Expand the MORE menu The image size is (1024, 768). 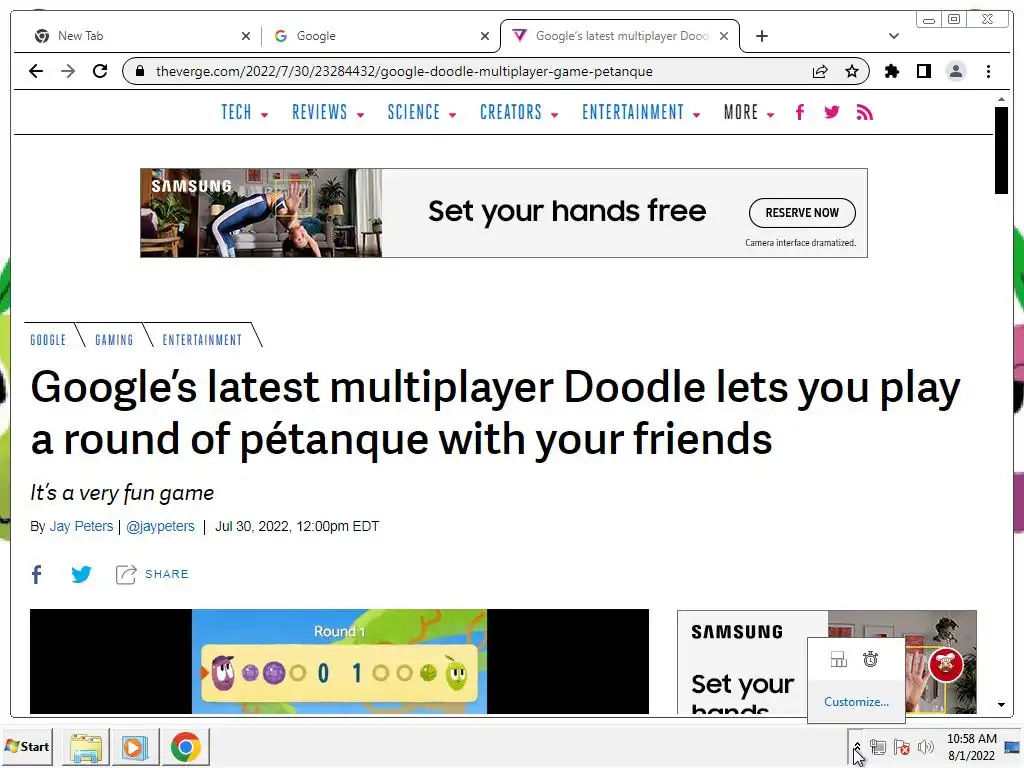748,112
